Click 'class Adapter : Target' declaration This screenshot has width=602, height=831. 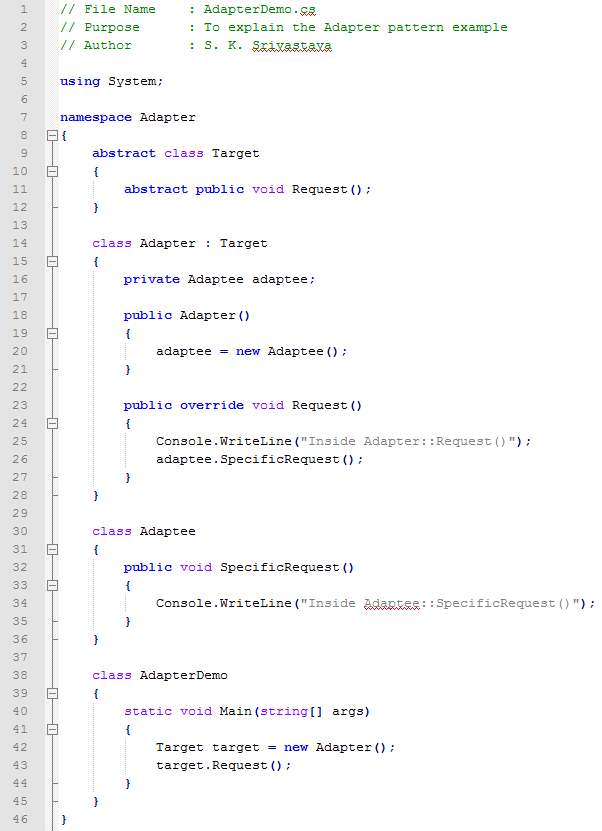(180, 243)
